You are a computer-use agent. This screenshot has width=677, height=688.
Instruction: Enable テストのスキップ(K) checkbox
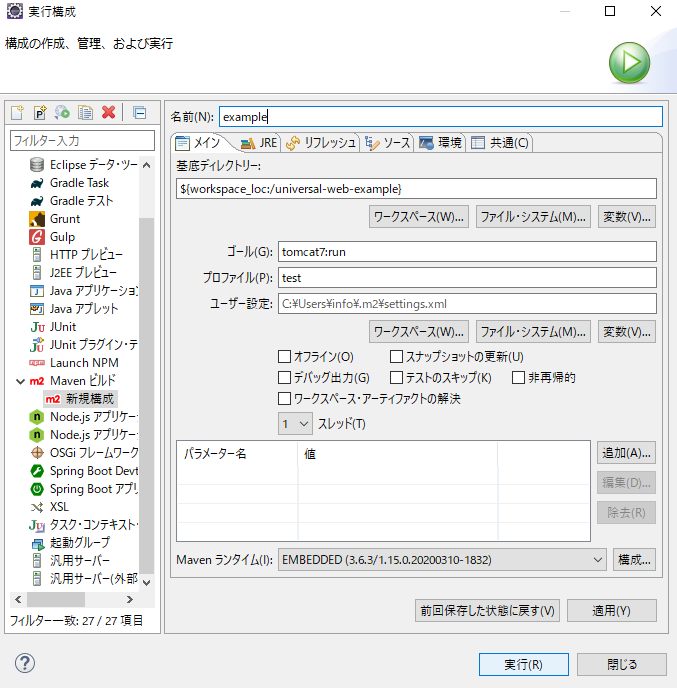pos(396,377)
